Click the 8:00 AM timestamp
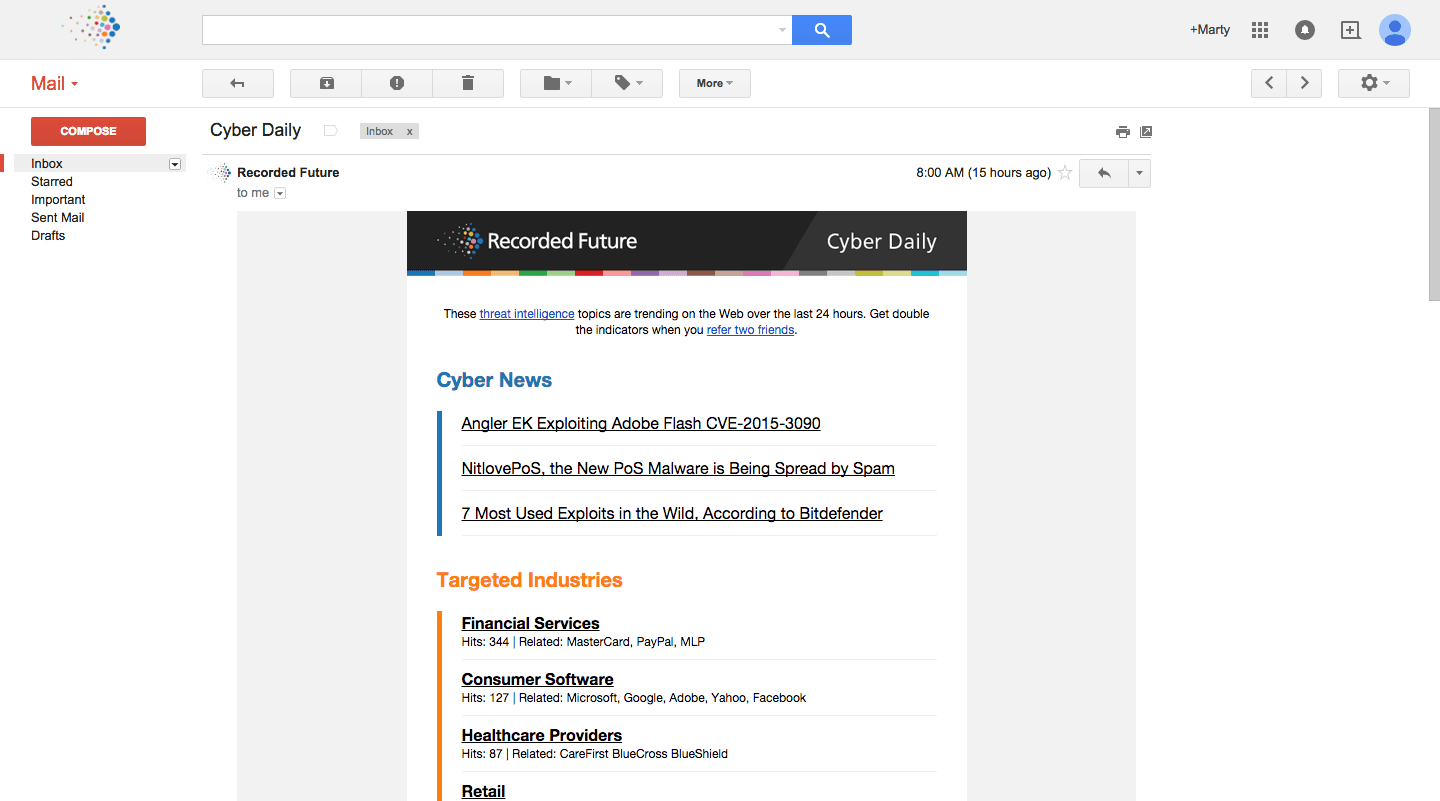The width and height of the screenshot is (1440, 801). click(983, 173)
